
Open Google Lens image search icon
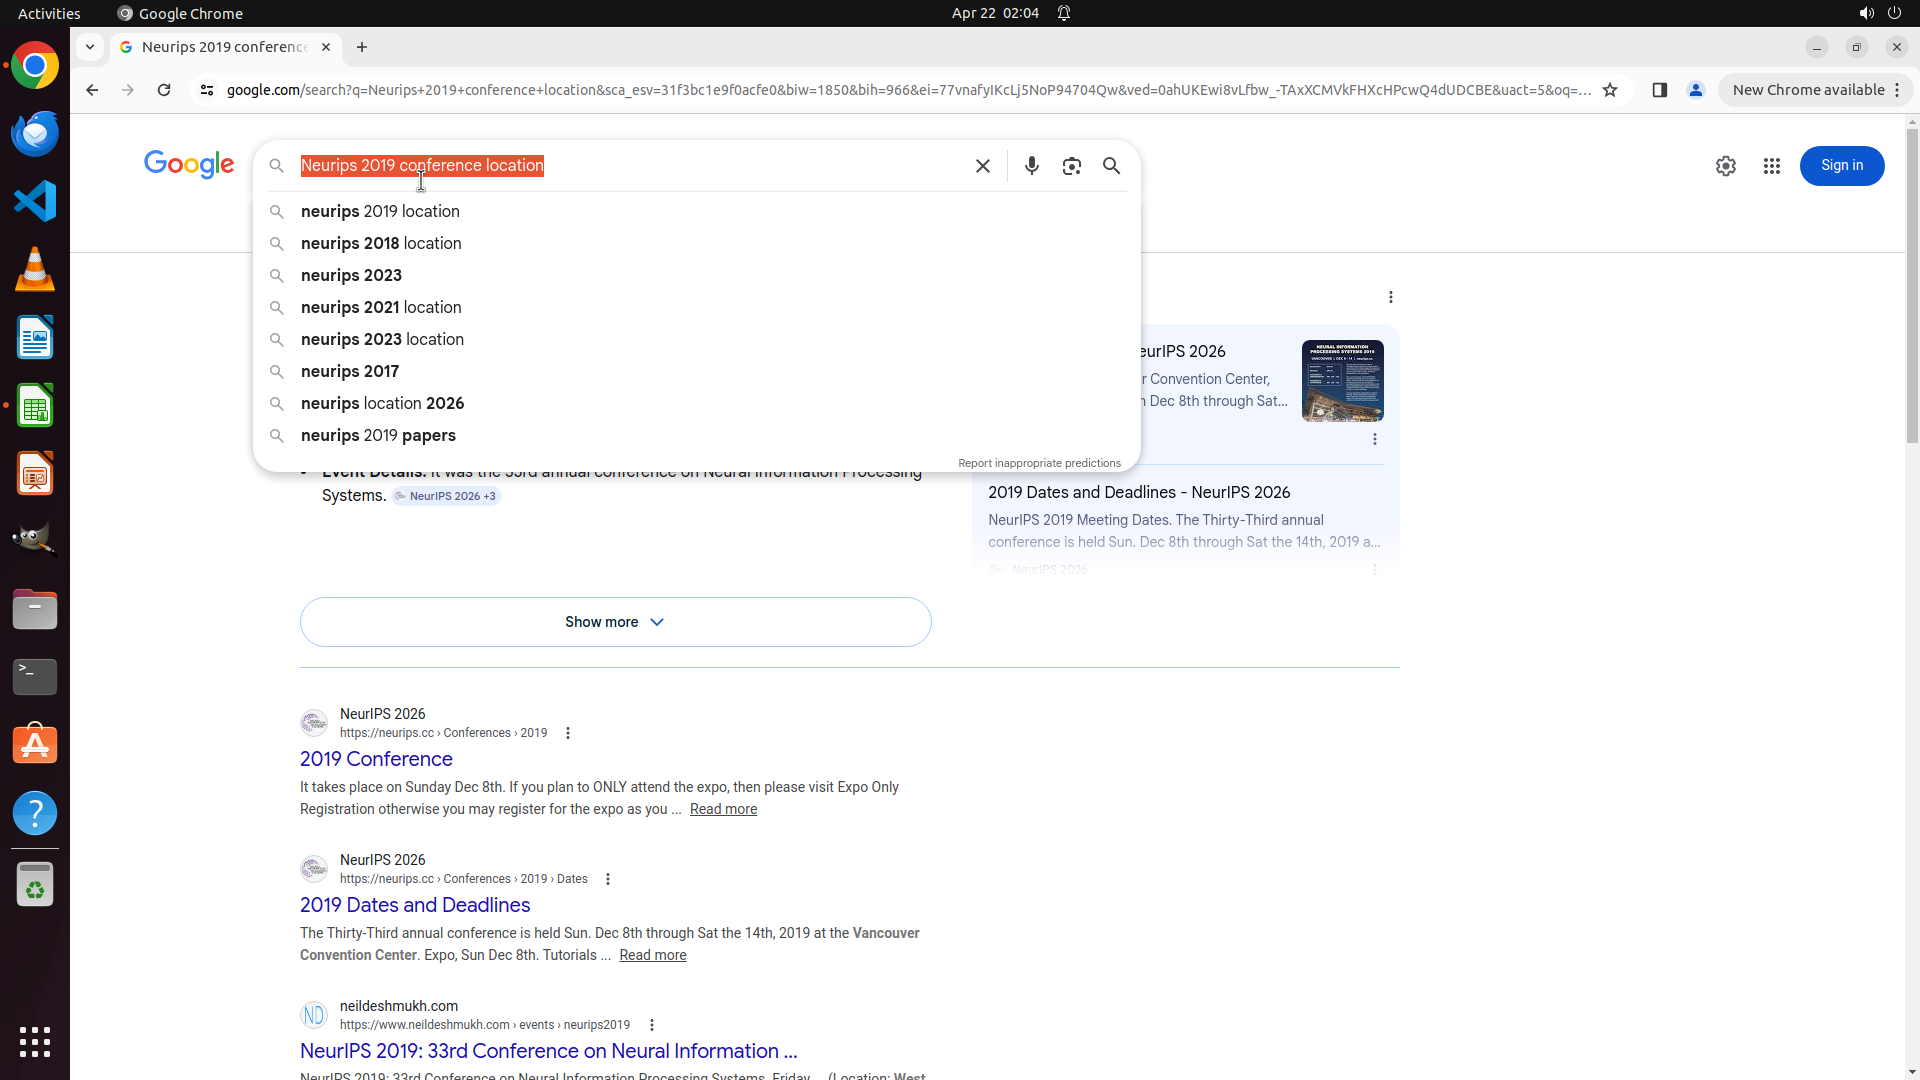click(x=1071, y=166)
